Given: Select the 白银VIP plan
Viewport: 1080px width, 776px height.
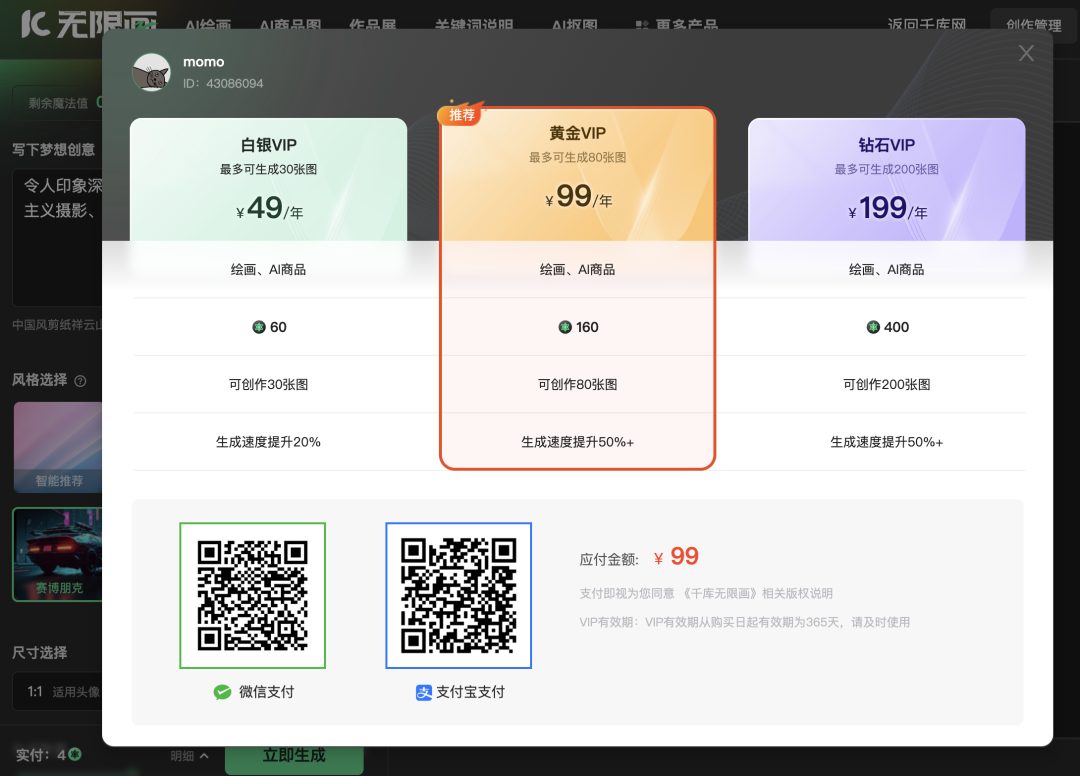Looking at the screenshot, I should pyautogui.click(x=268, y=180).
